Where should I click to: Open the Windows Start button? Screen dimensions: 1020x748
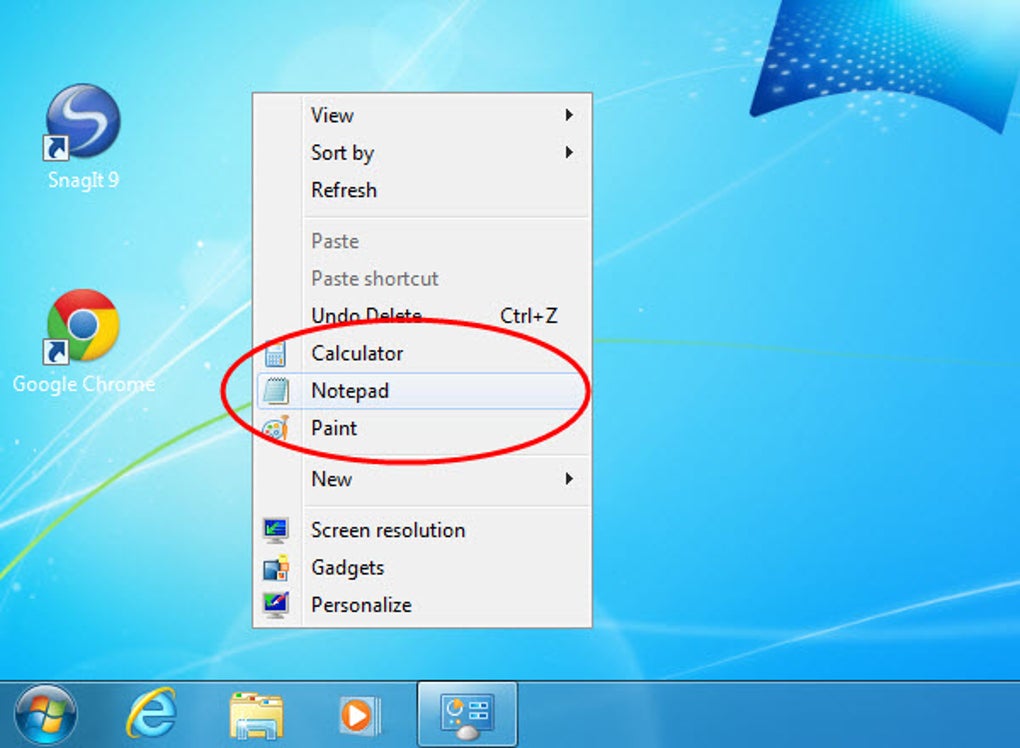pos(46,714)
